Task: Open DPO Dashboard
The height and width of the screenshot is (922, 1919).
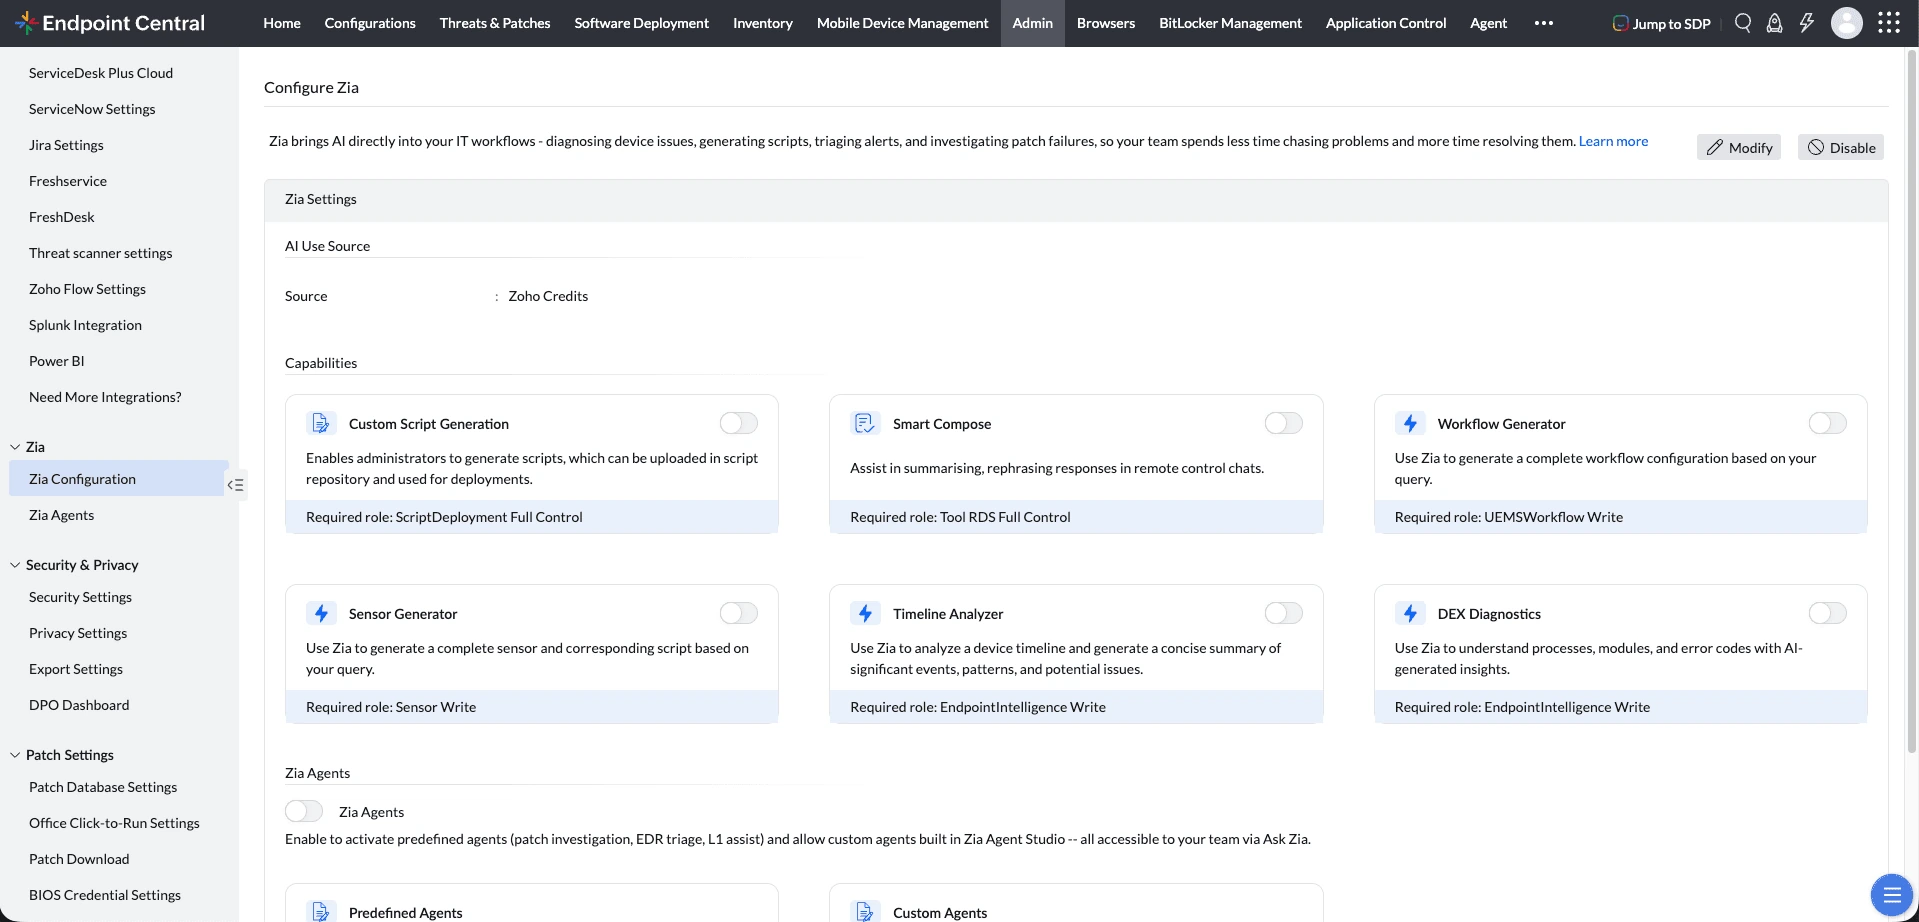Action: coord(79,705)
